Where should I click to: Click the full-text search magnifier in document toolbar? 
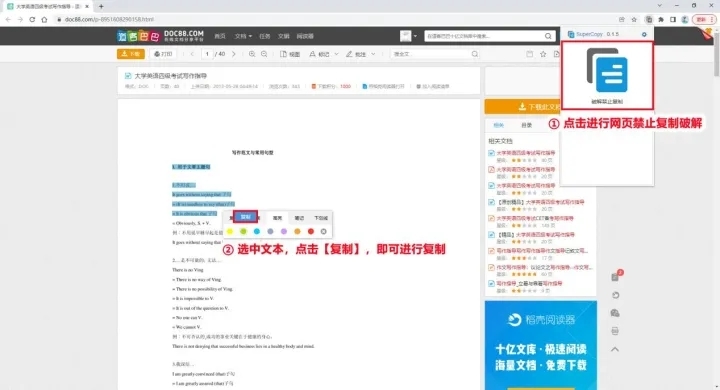click(x=475, y=54)
